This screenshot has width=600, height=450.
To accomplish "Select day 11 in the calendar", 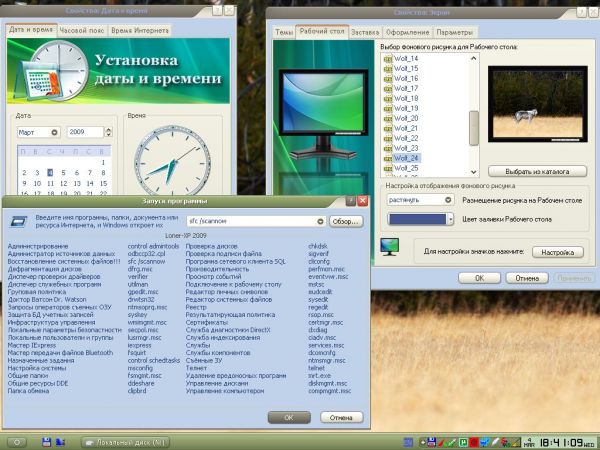I will pos(51,183).
